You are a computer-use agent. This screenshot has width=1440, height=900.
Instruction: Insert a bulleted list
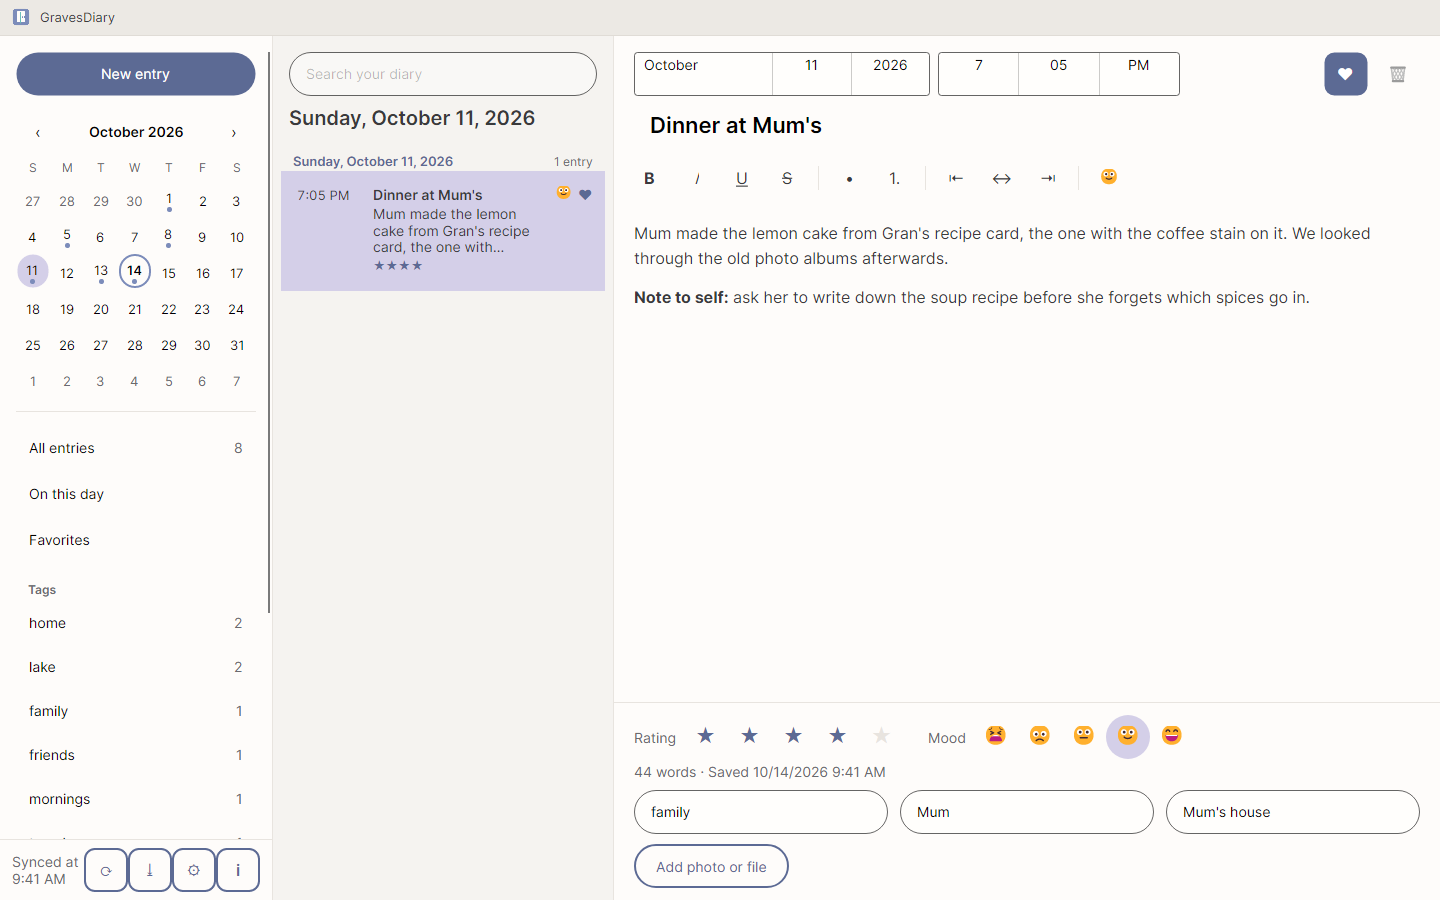pos(849,178)
